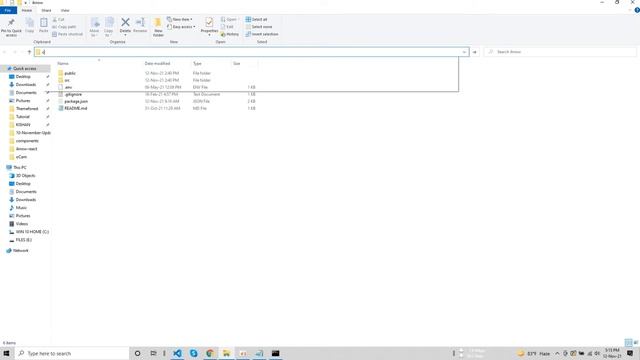The height and width of the screenshot is (360, 640).
Task: Select the .env file
Action: point(68,87)
